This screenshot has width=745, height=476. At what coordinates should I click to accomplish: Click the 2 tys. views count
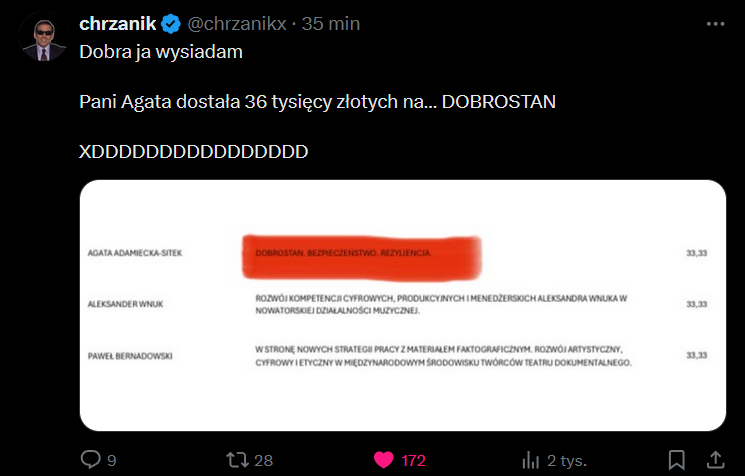click(x=567, y=461)
